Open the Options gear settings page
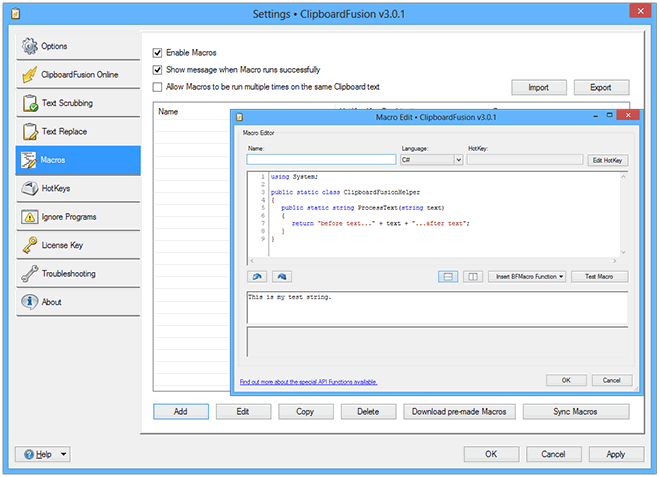This screenshot has height=477, width=660. click(77, 47)
